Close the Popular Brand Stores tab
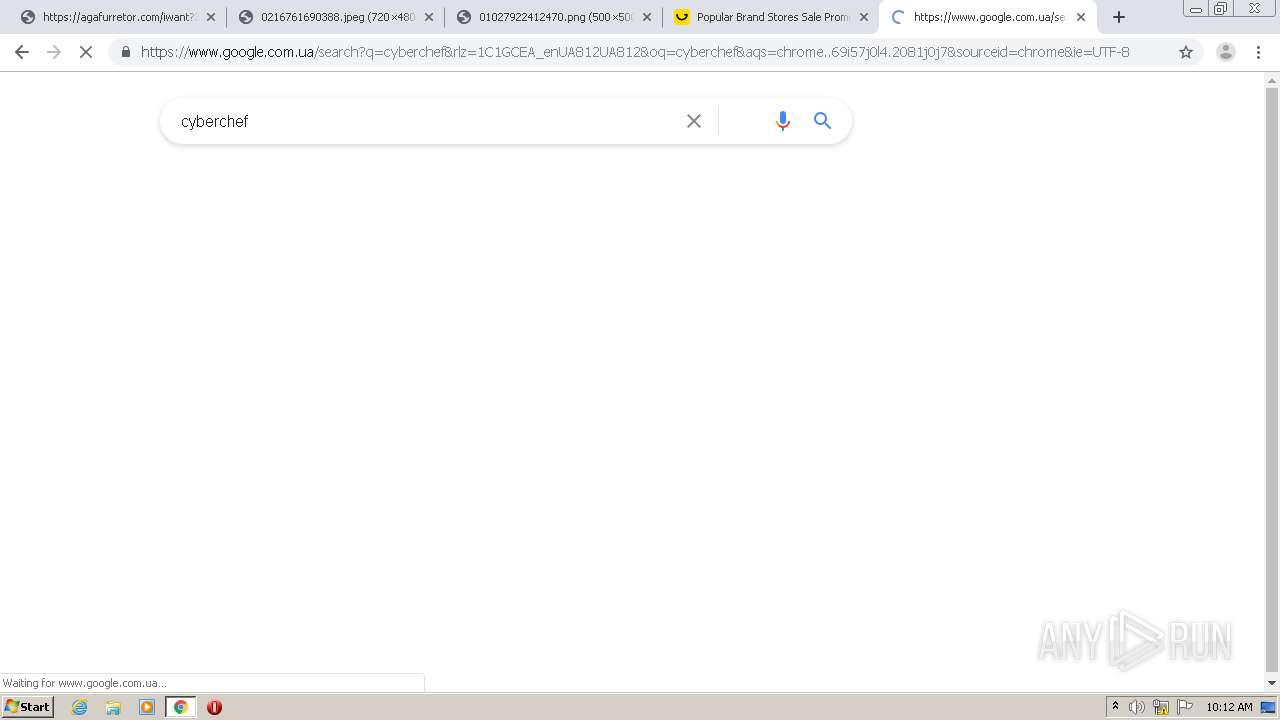 tap(864, 17)
